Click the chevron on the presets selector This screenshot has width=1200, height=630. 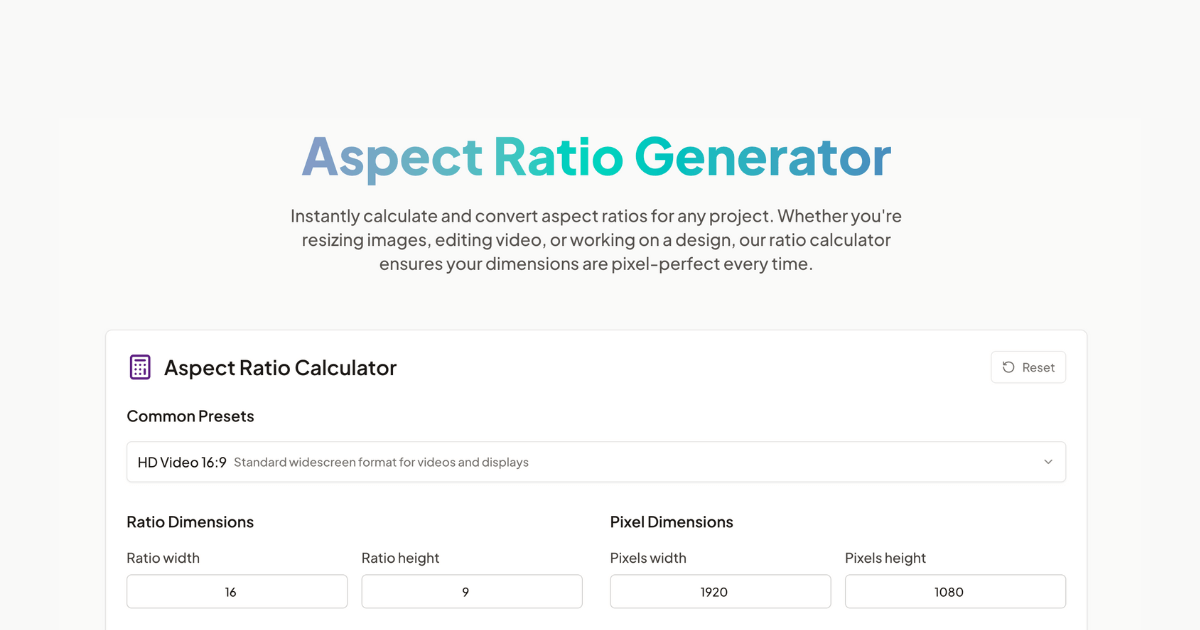(1048, 462)
